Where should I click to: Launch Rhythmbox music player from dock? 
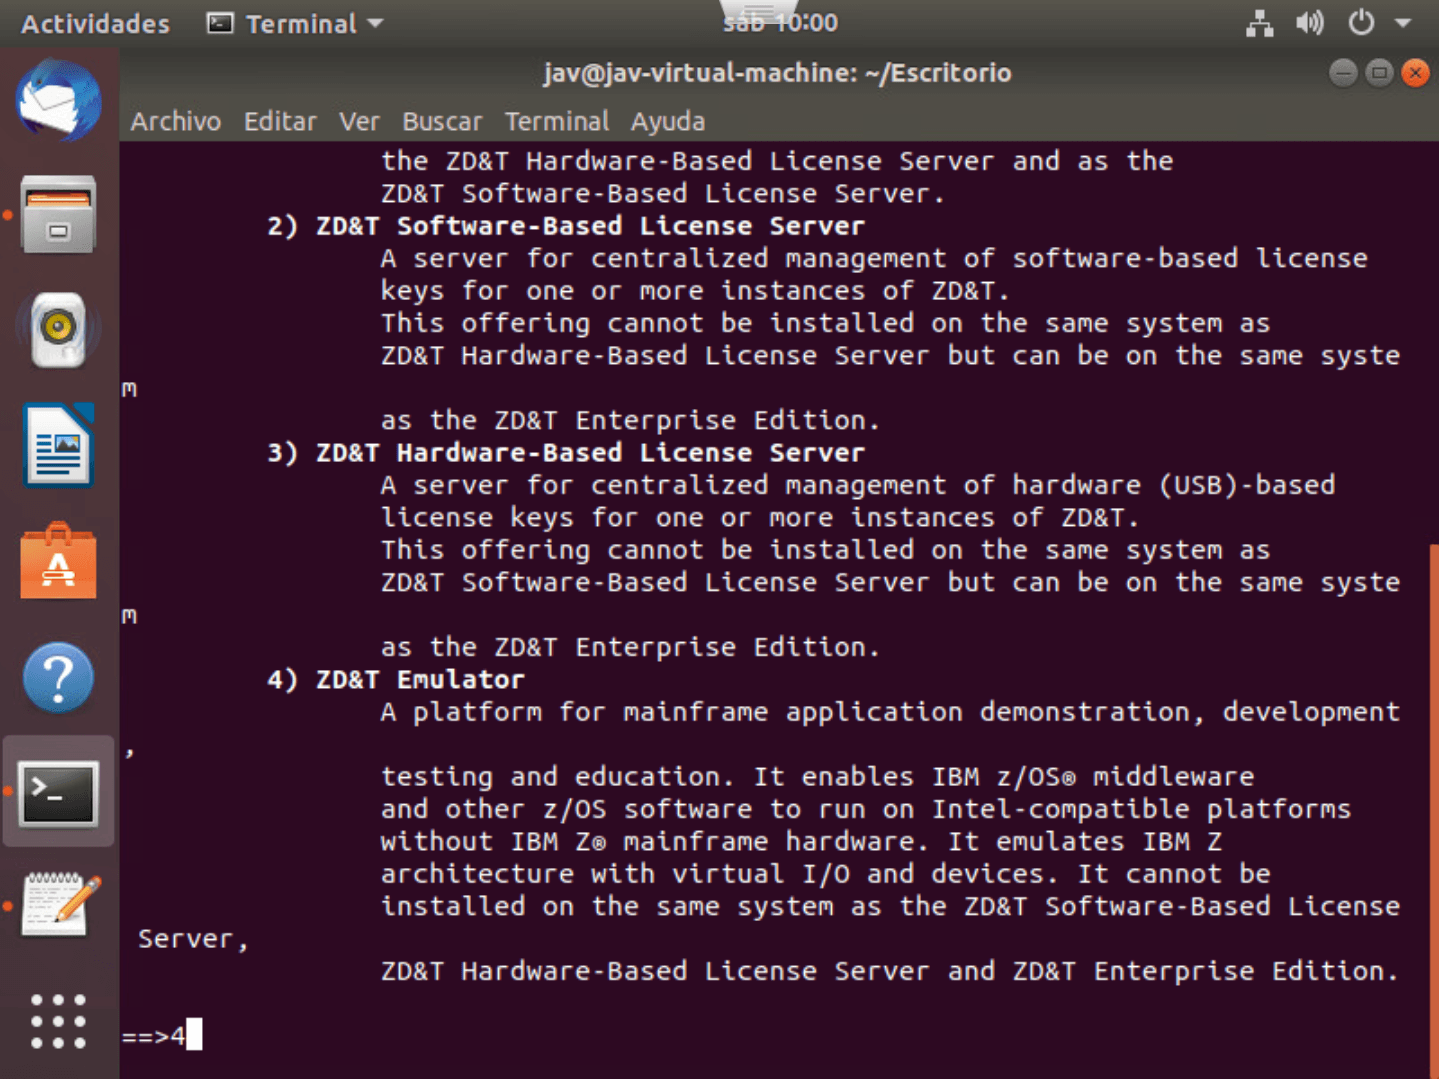pos(58,330)
